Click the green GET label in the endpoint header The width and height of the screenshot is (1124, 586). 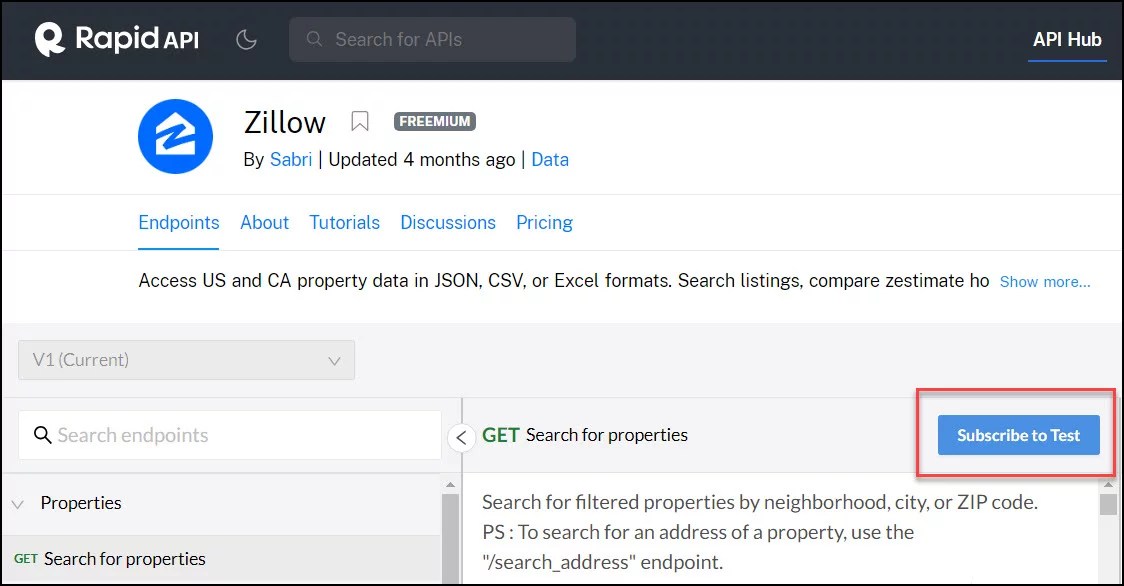[500, 435]
